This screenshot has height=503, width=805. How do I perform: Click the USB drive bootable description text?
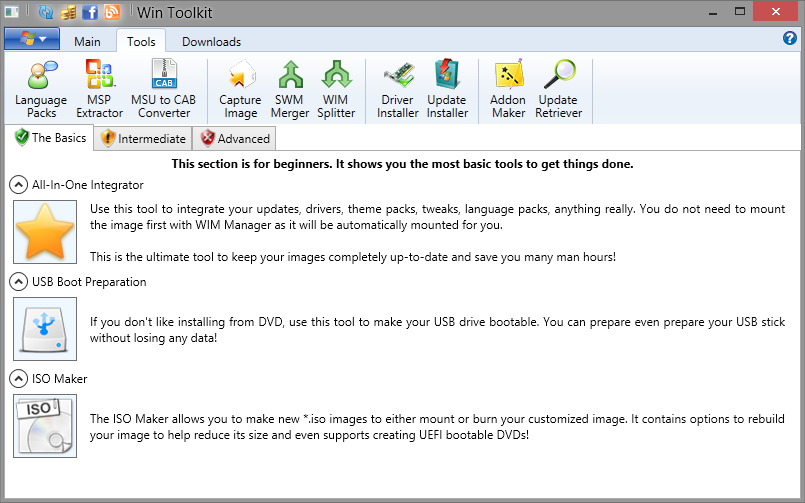[437, 330]
